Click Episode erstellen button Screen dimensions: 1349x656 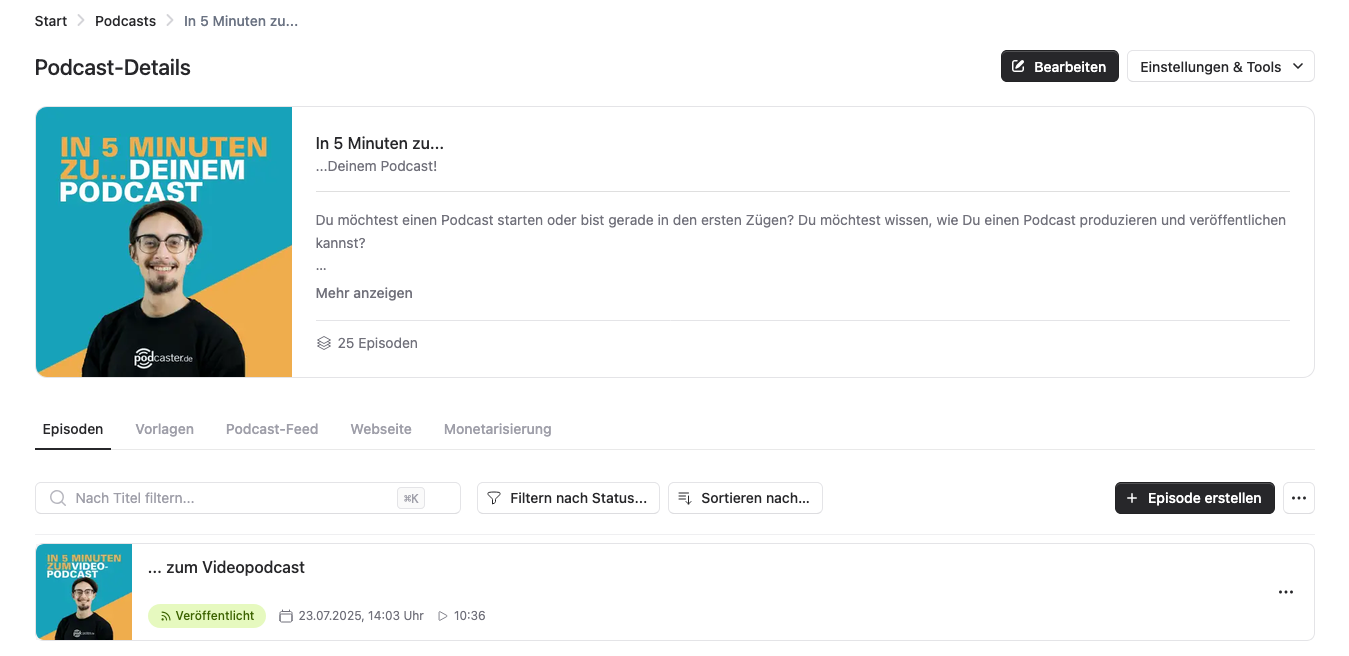click(x=1194, y=498)
